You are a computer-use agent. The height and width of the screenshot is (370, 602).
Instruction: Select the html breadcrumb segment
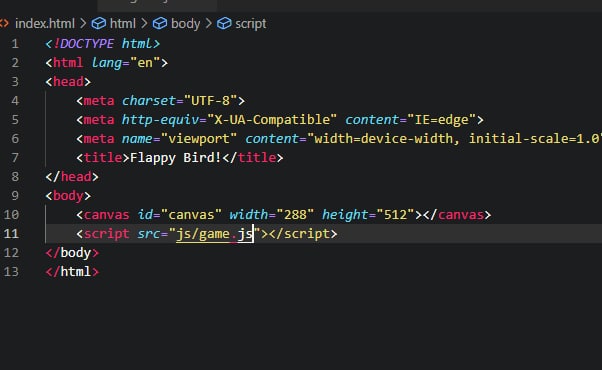pyautogui.click(x=122, y=24)
